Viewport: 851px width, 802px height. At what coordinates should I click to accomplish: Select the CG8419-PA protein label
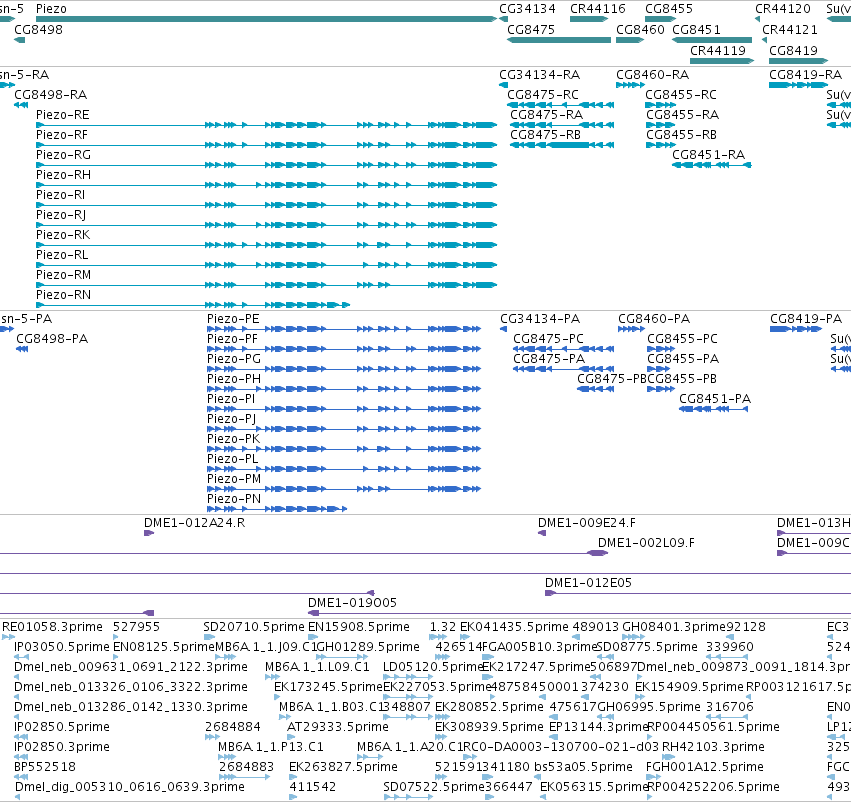pos(806,319)
